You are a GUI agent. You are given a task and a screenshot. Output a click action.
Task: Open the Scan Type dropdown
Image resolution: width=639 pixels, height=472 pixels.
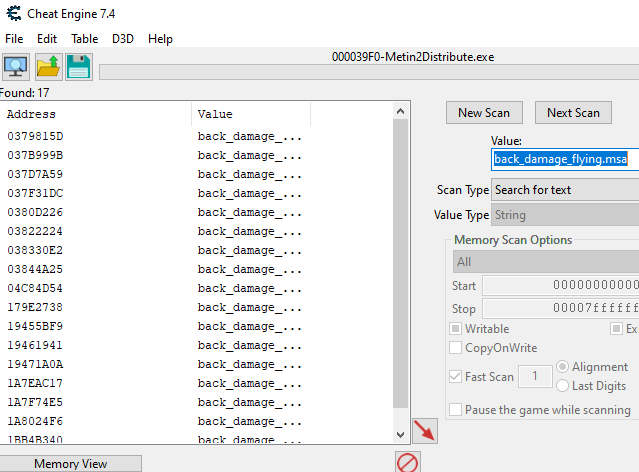tap(565, 190)
